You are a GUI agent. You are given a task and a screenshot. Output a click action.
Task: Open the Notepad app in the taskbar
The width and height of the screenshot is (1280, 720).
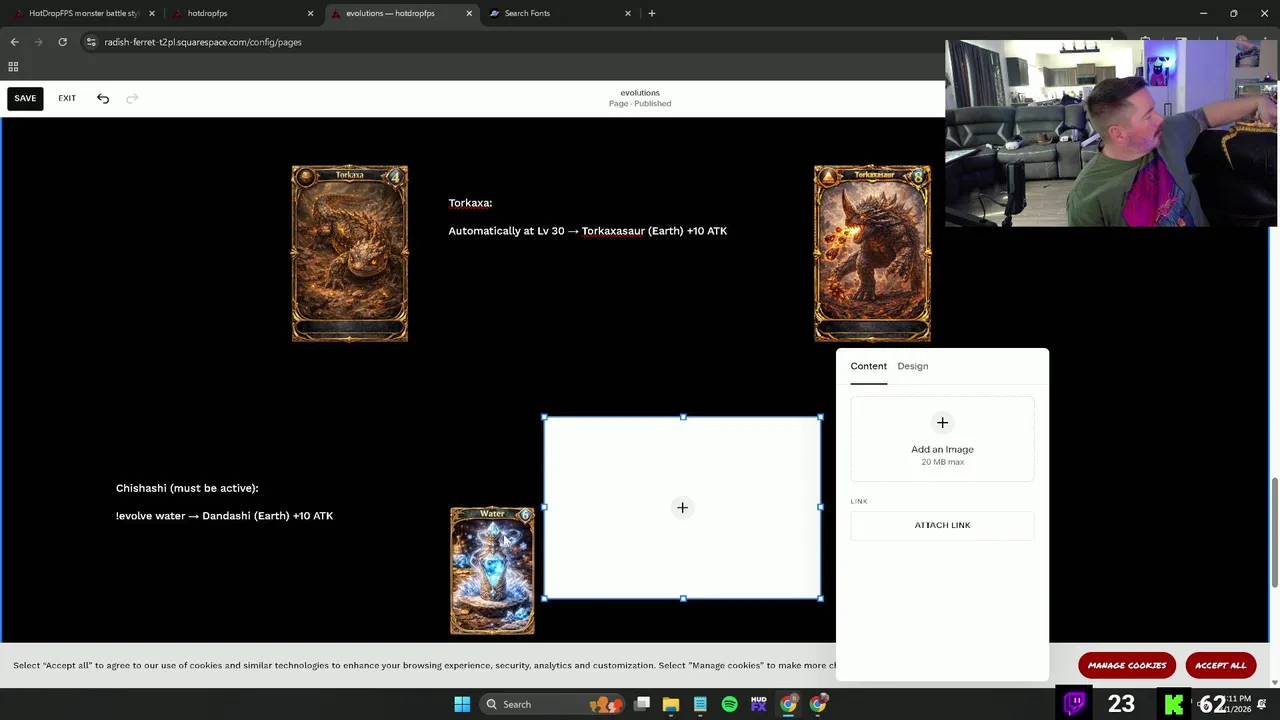pyautogui.click(x=700, y=704)
